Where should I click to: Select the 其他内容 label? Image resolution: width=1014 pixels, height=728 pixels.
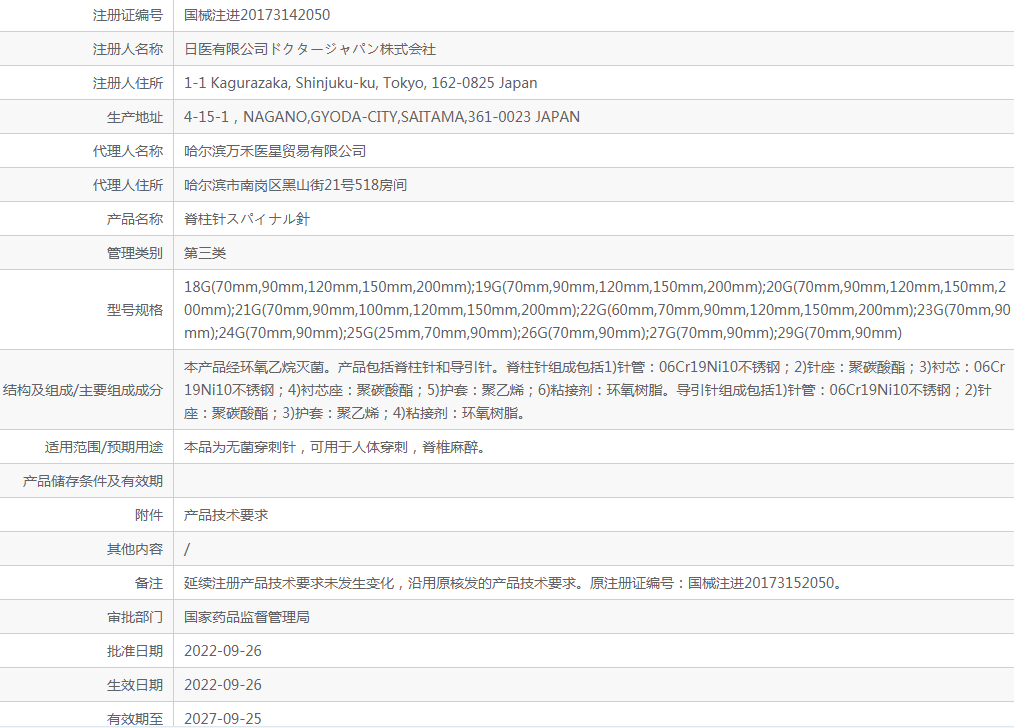click(135, 550)
